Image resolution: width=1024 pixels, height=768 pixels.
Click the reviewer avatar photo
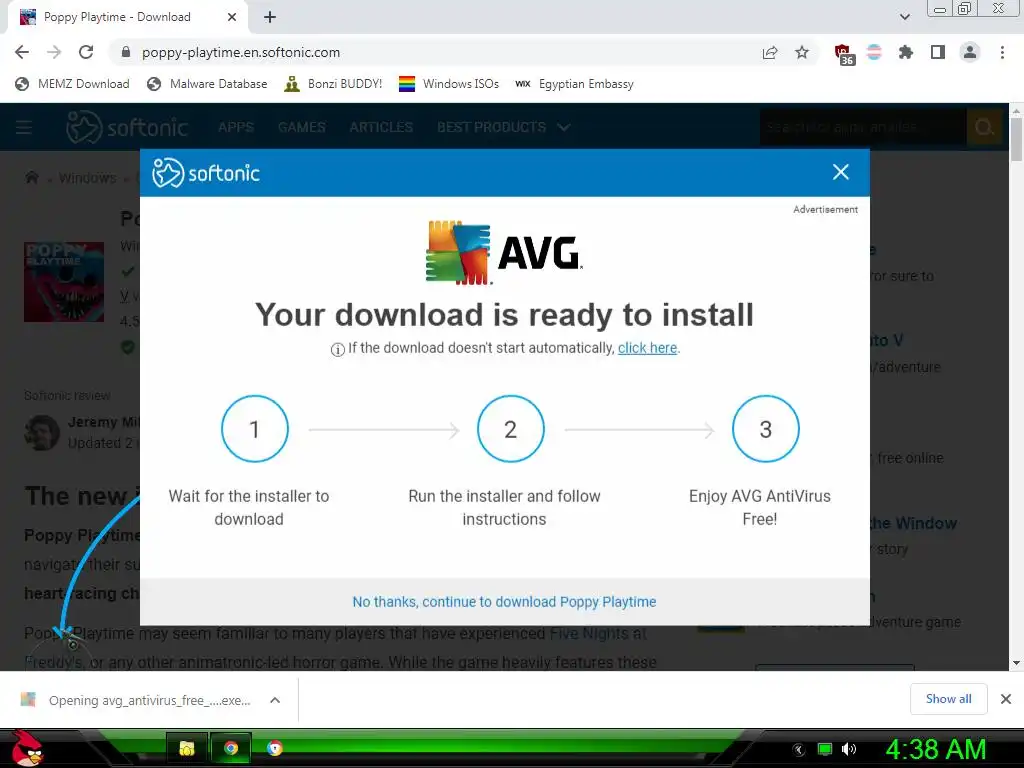point(42,432)
